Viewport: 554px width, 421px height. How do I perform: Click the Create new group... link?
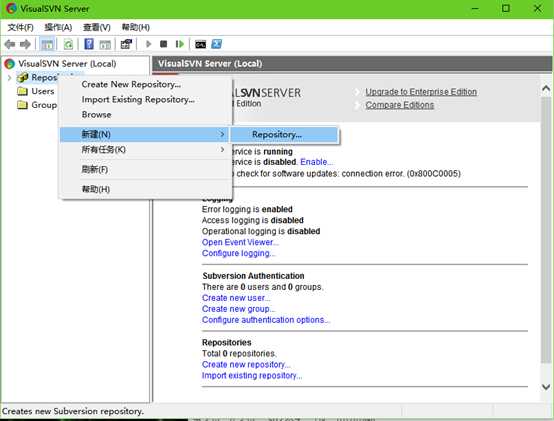coord(238,309)
